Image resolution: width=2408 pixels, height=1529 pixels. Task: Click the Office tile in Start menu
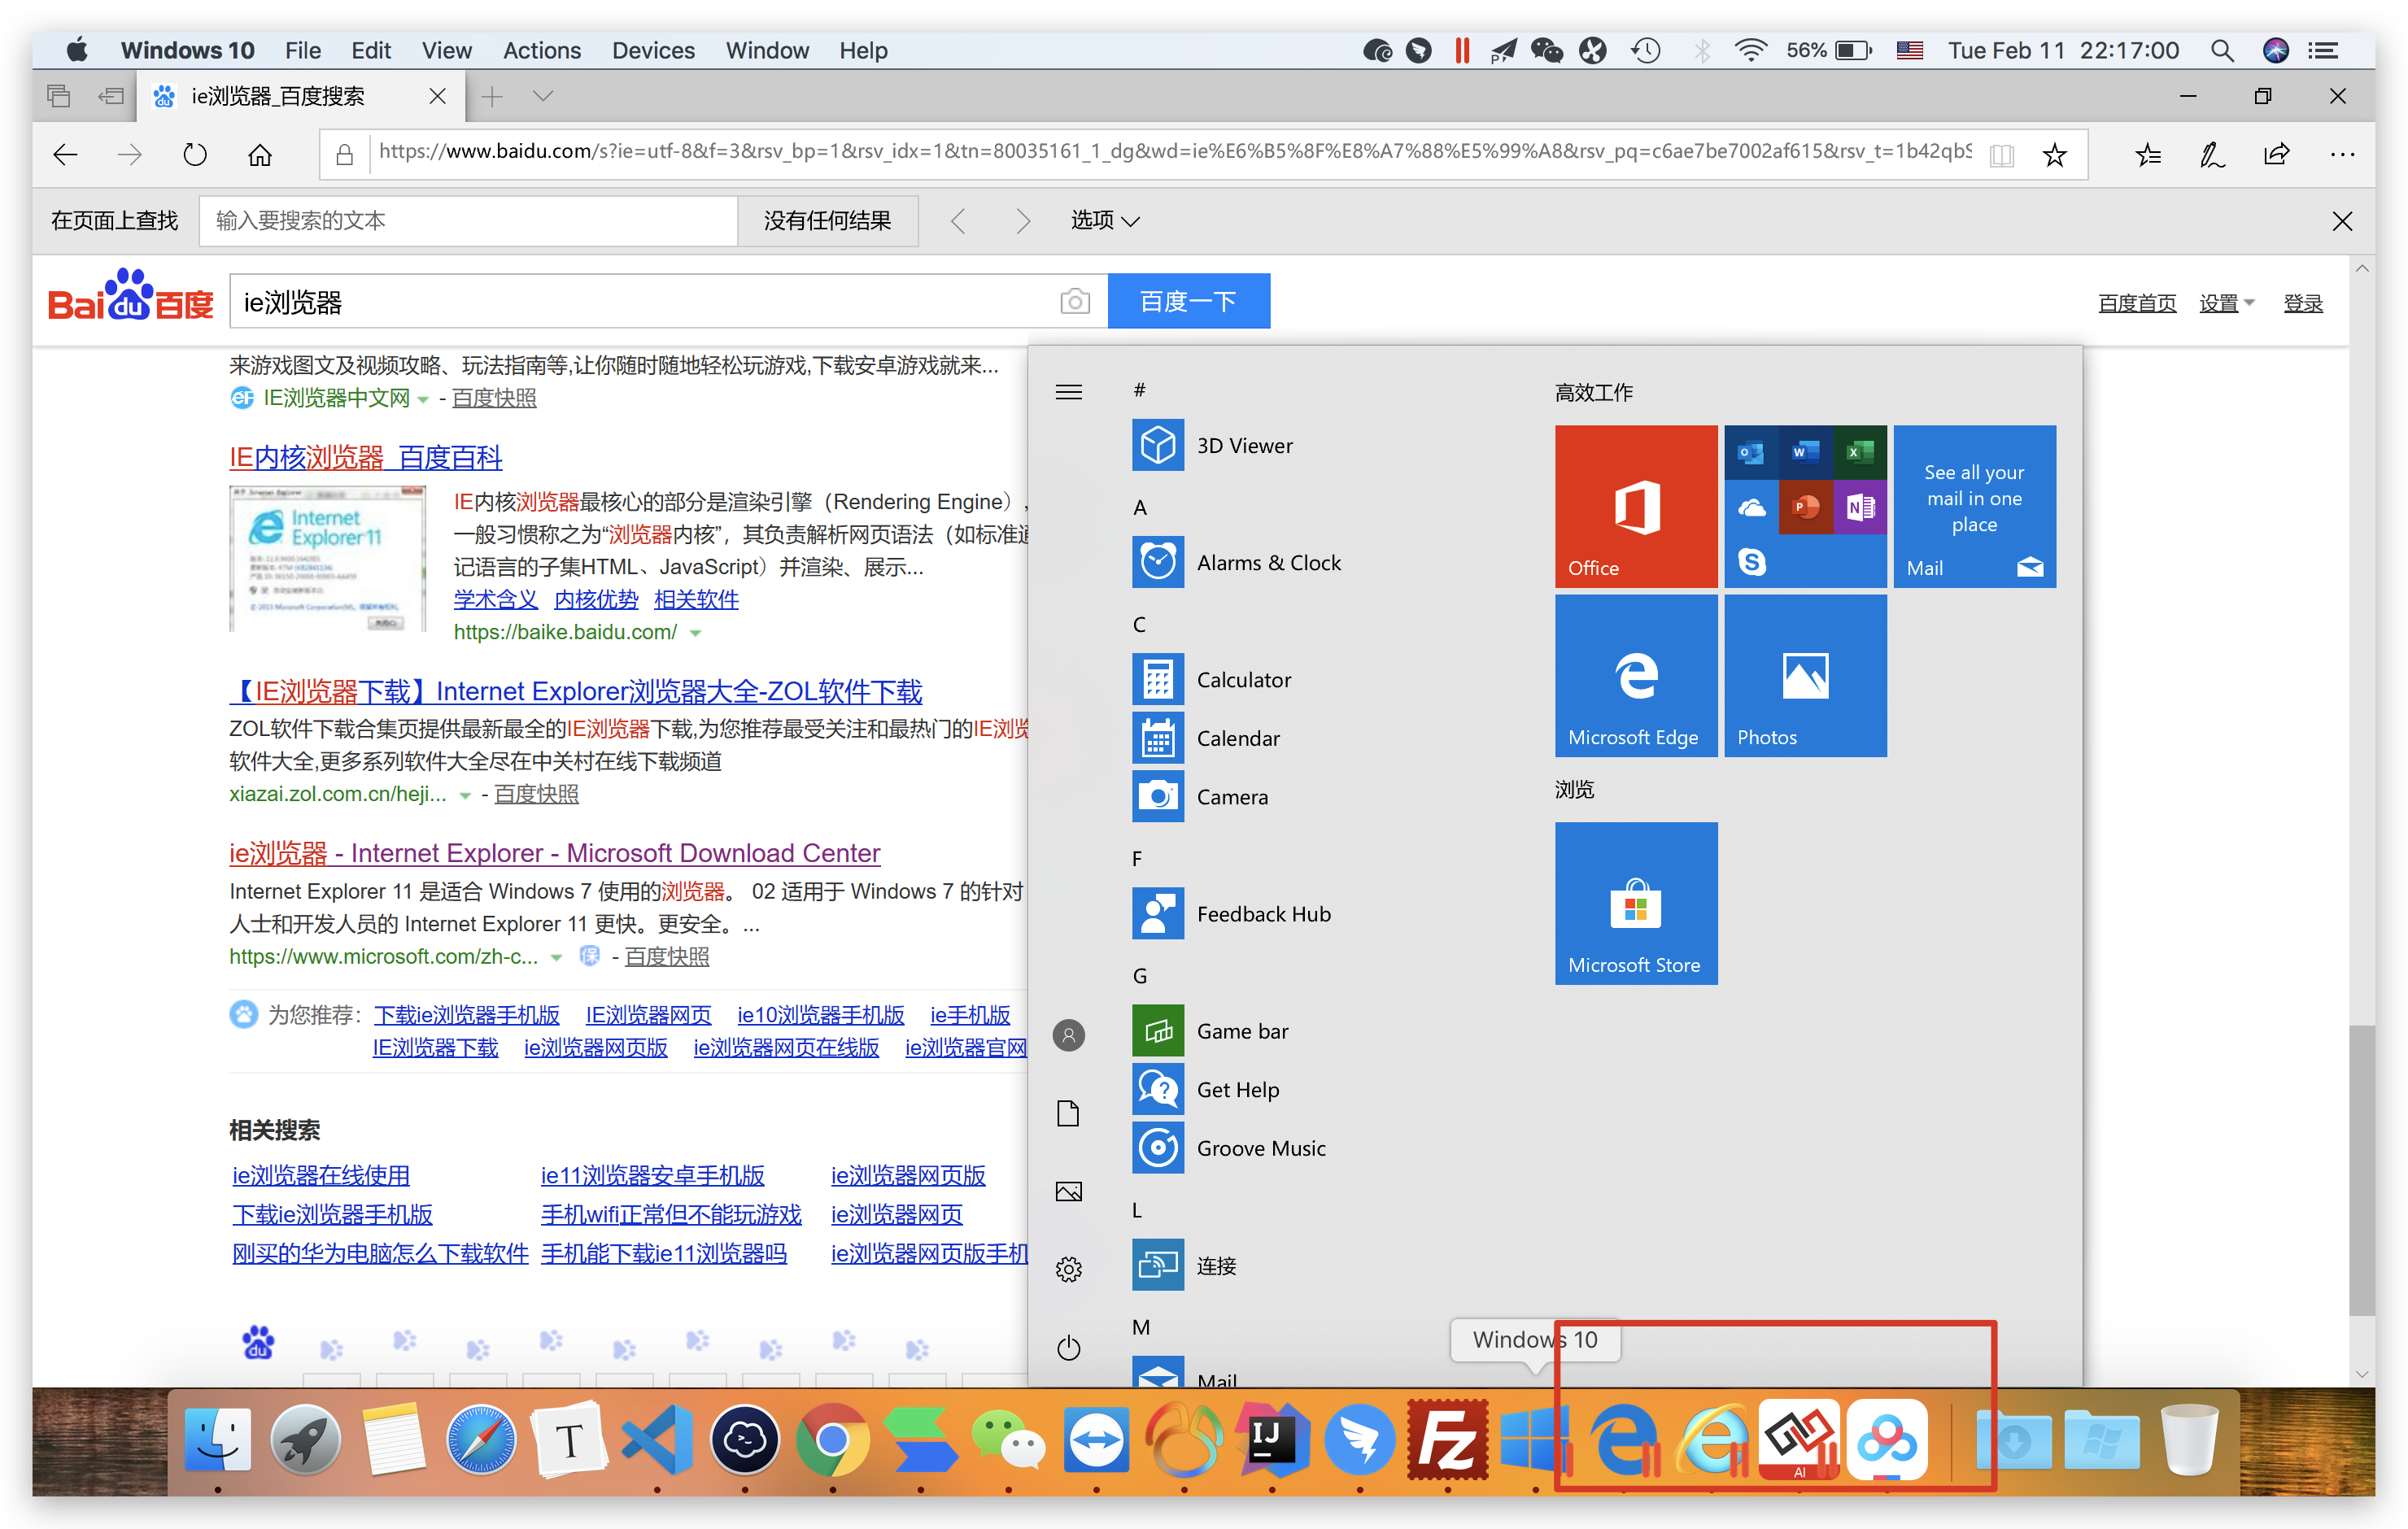pos(1635,506)
